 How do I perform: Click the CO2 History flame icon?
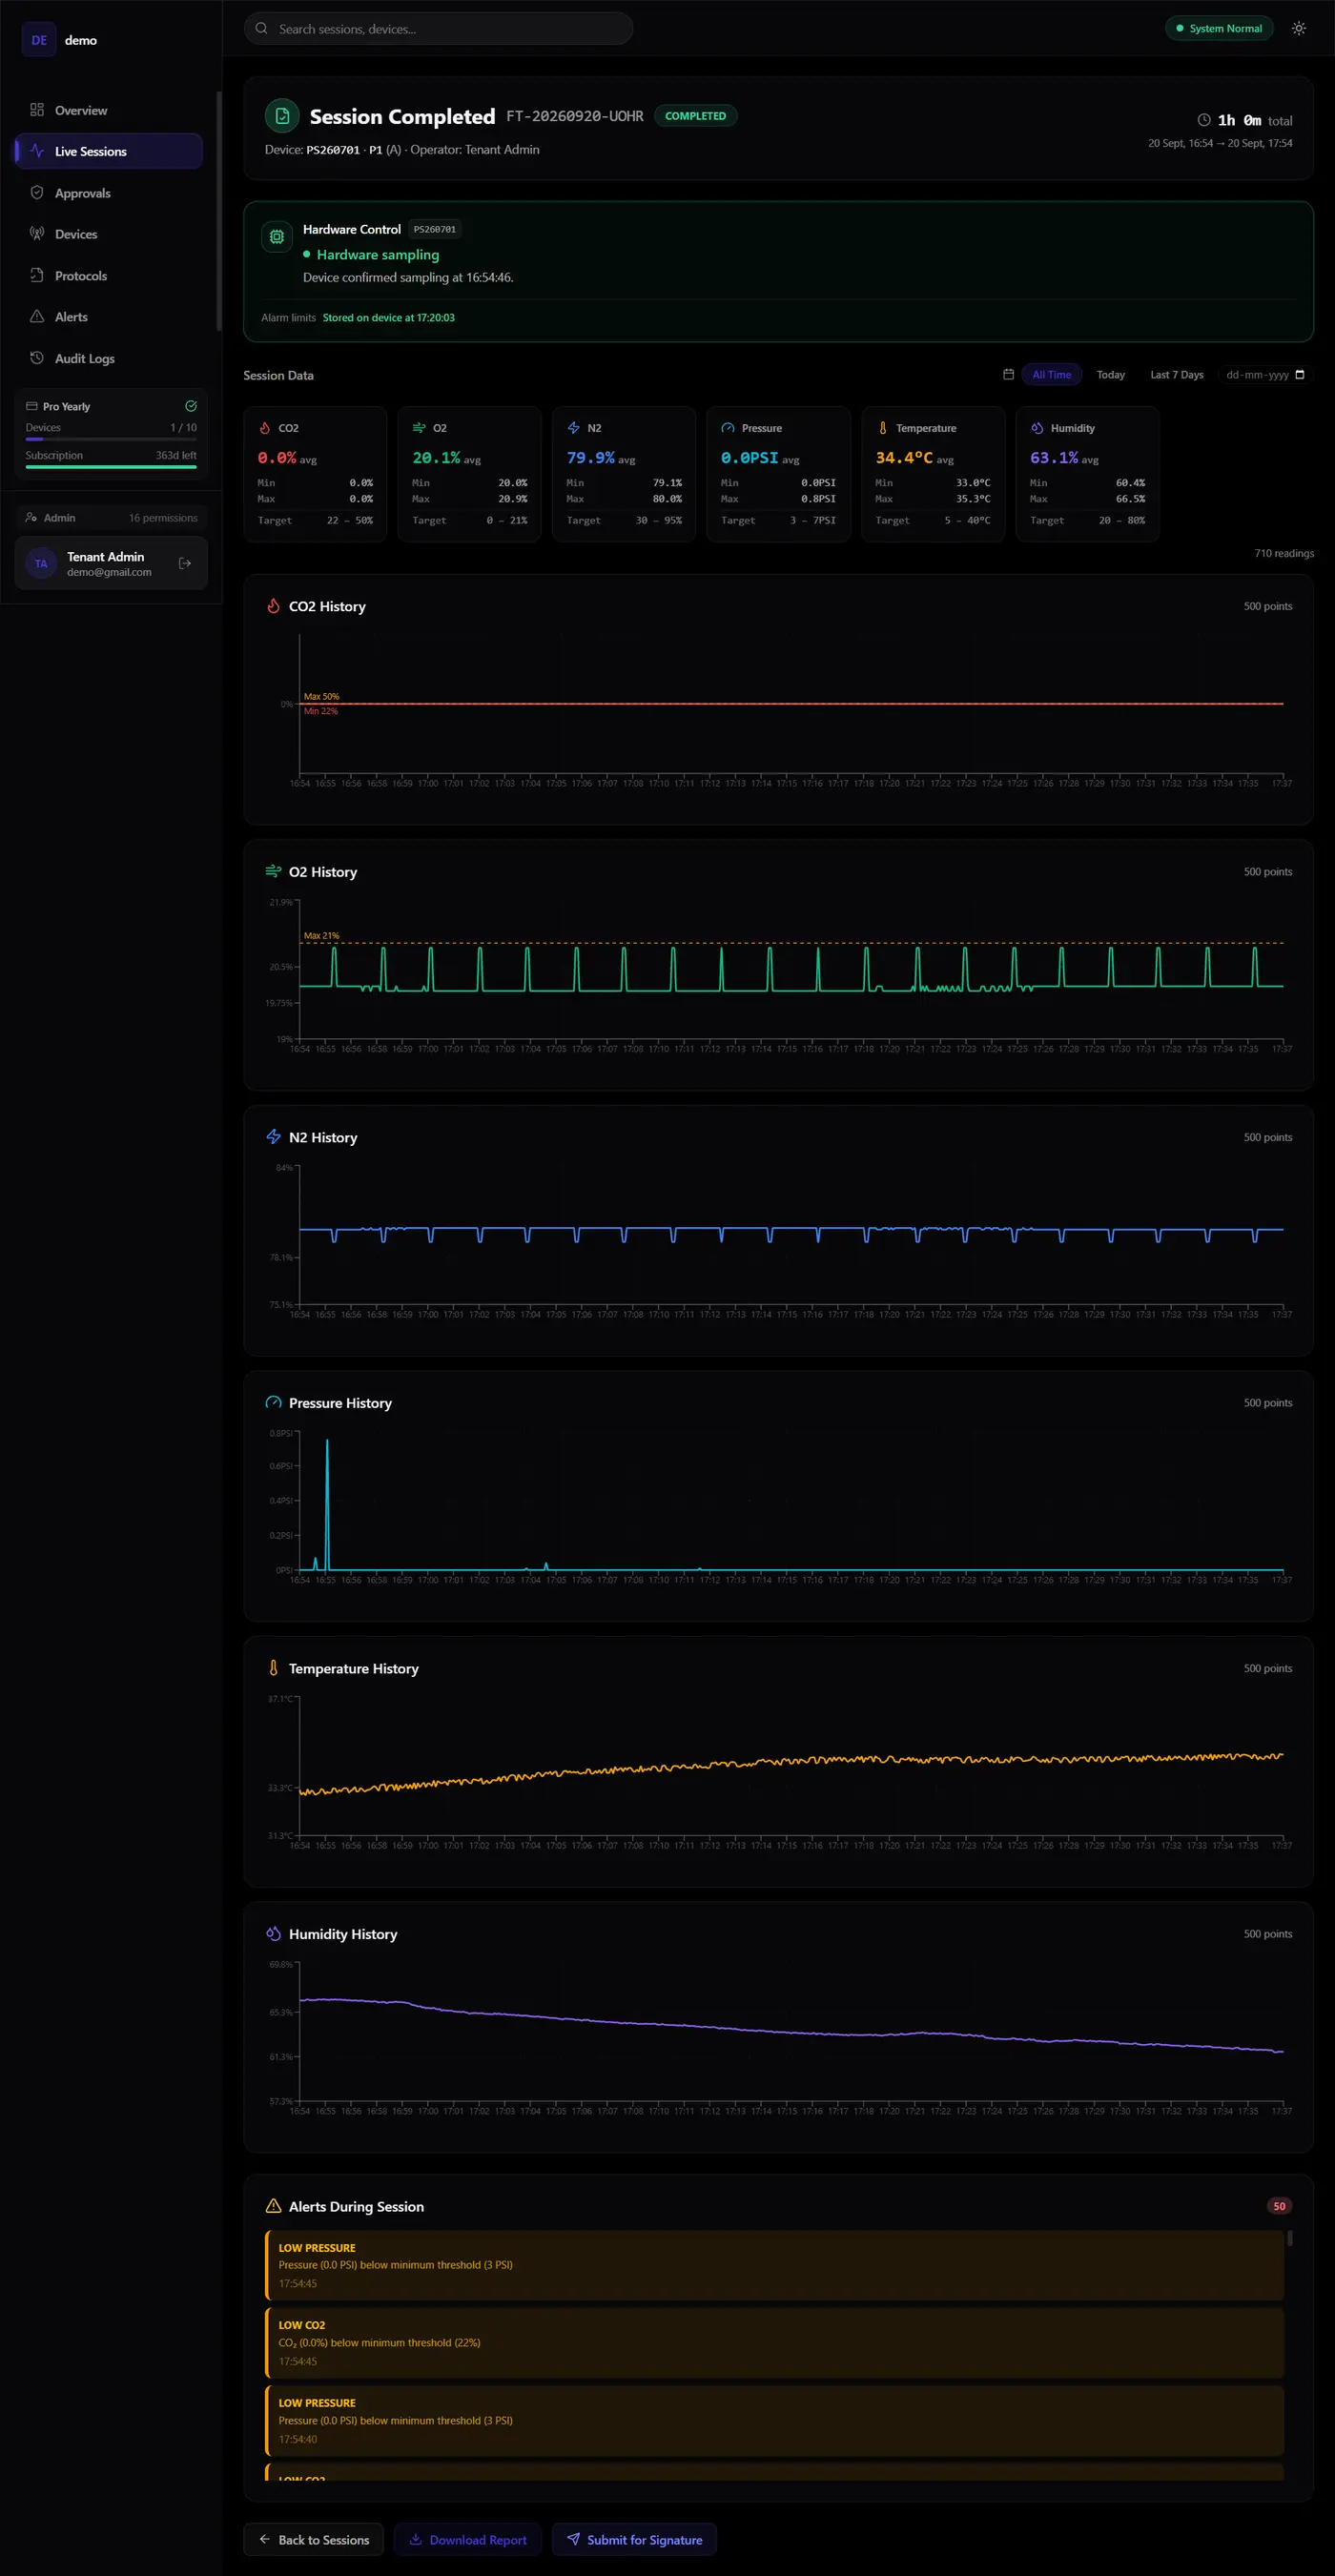[273, 606]
